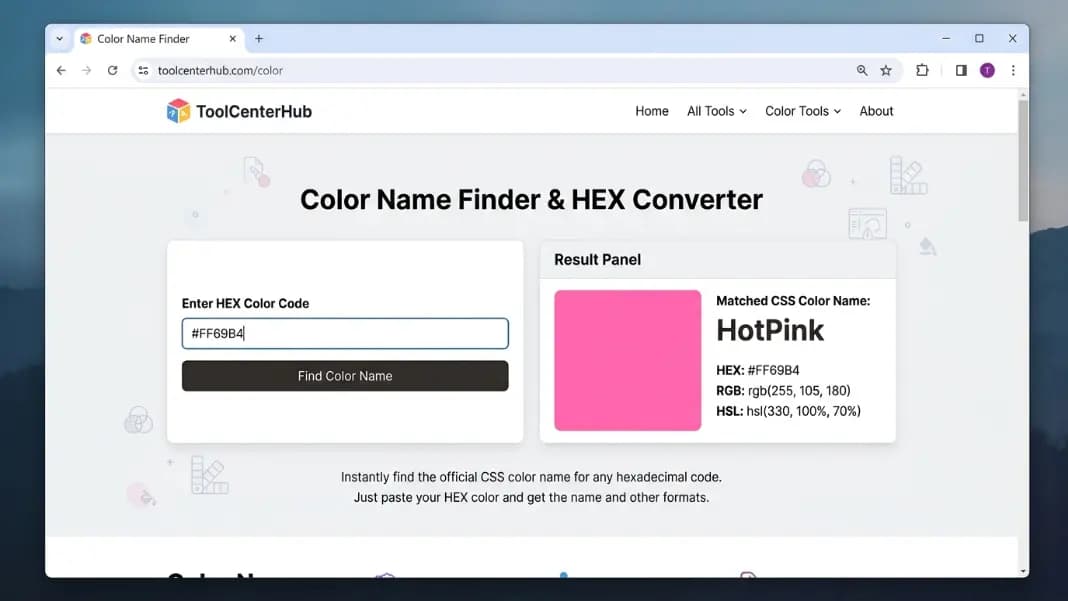Click the Color Name Finder & HEX Converter heading
Image resolution: width=1068 pixels, height=601 pixels.
[531, 200]
